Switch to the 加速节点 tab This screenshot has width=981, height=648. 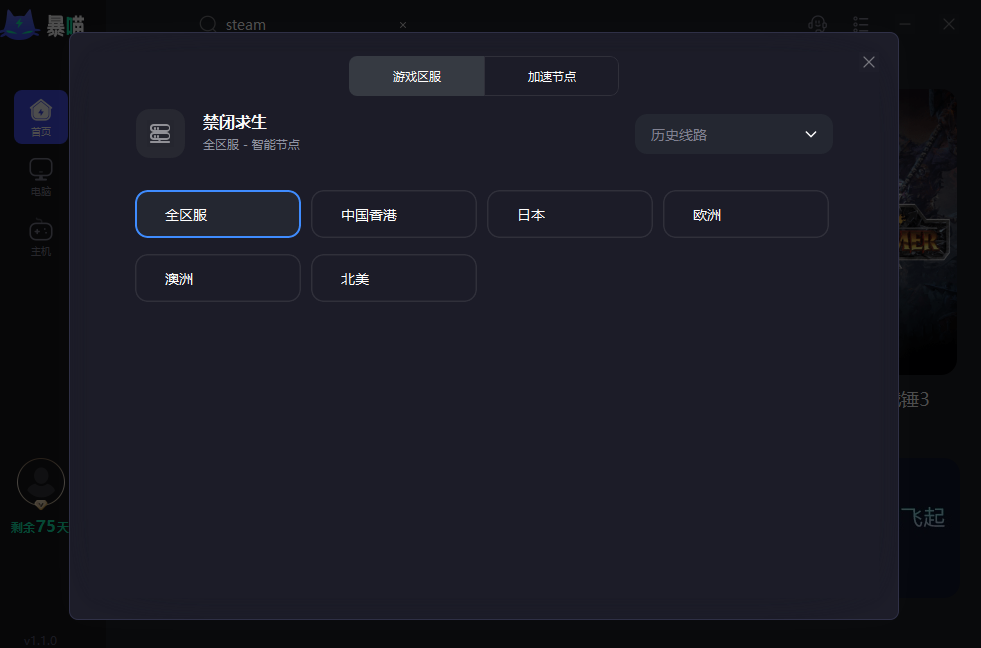552,76
